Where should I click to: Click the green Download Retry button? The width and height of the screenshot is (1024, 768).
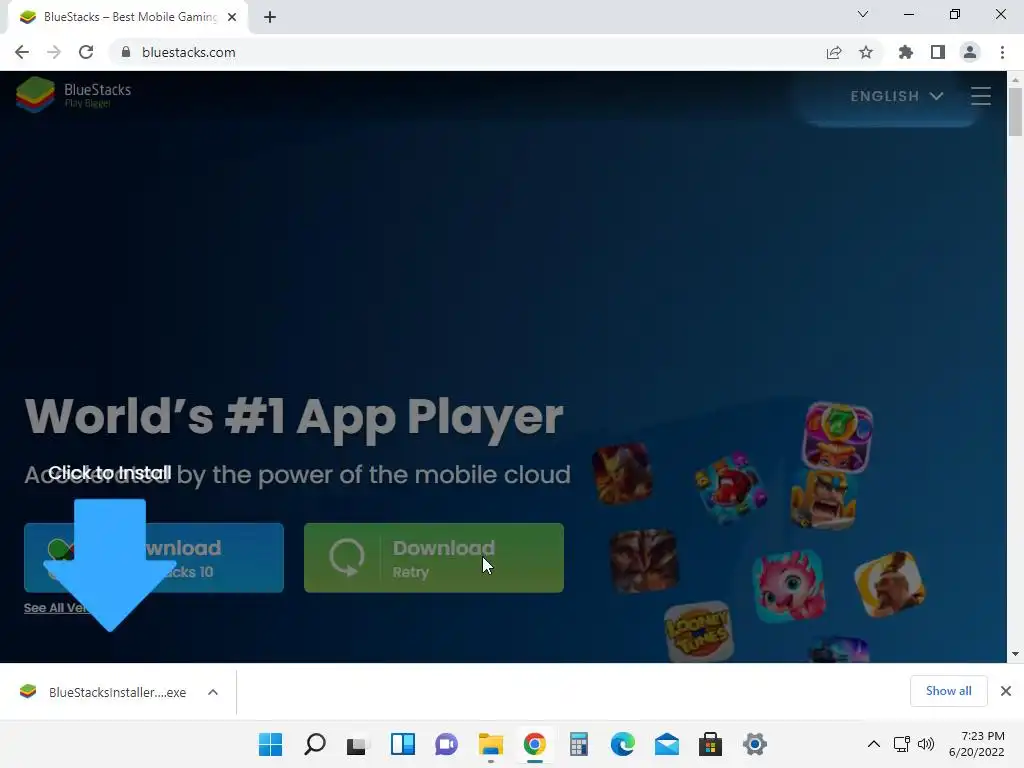434,558
